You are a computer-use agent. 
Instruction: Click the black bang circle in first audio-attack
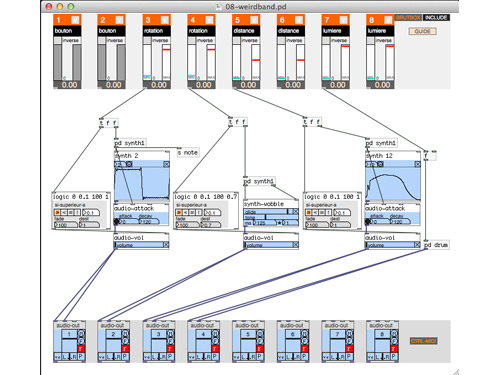(117, 221)
